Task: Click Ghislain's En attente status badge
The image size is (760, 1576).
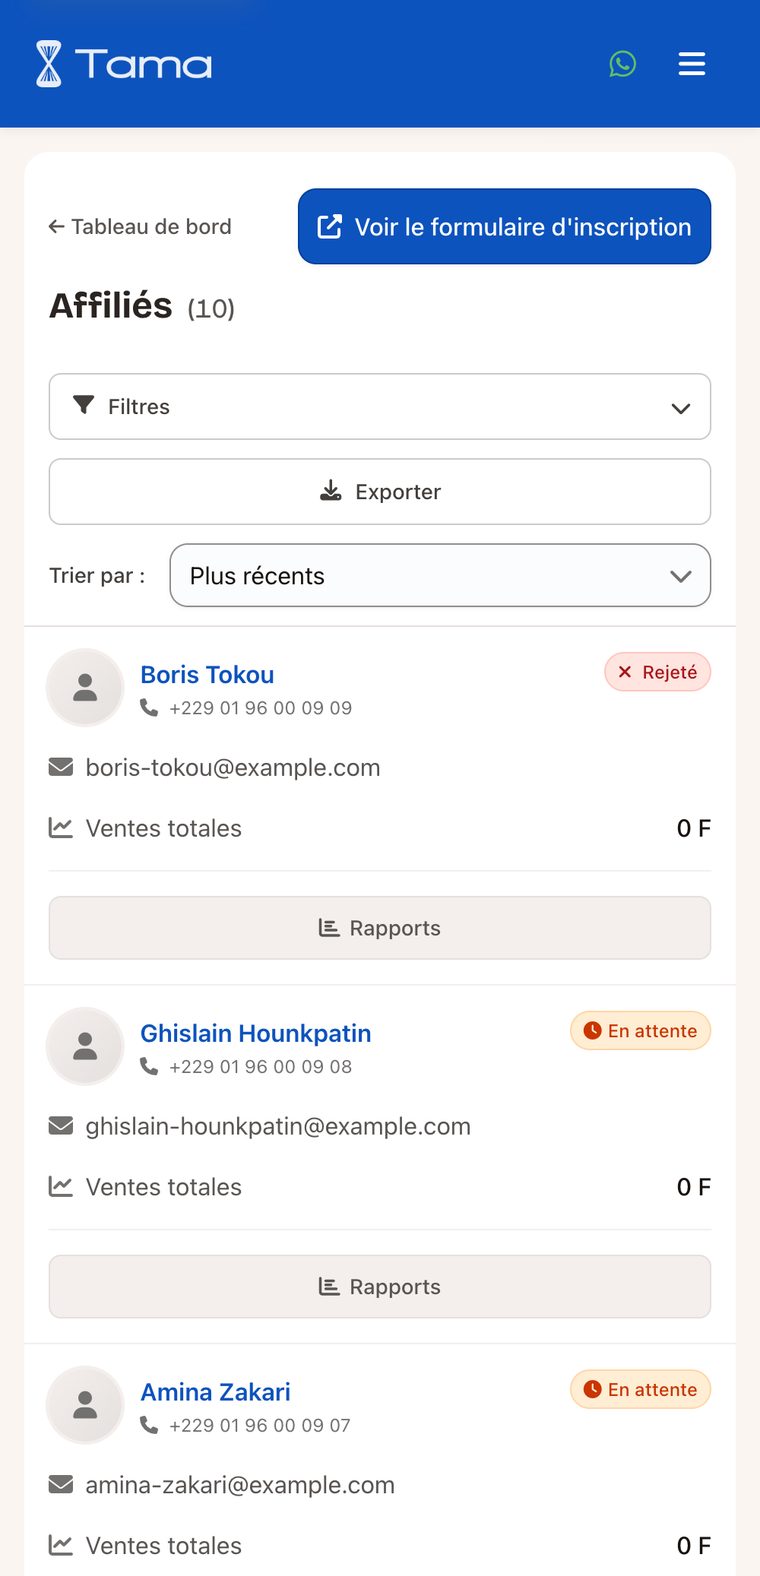Action: pyautogui.click(x=640, y=1031)
